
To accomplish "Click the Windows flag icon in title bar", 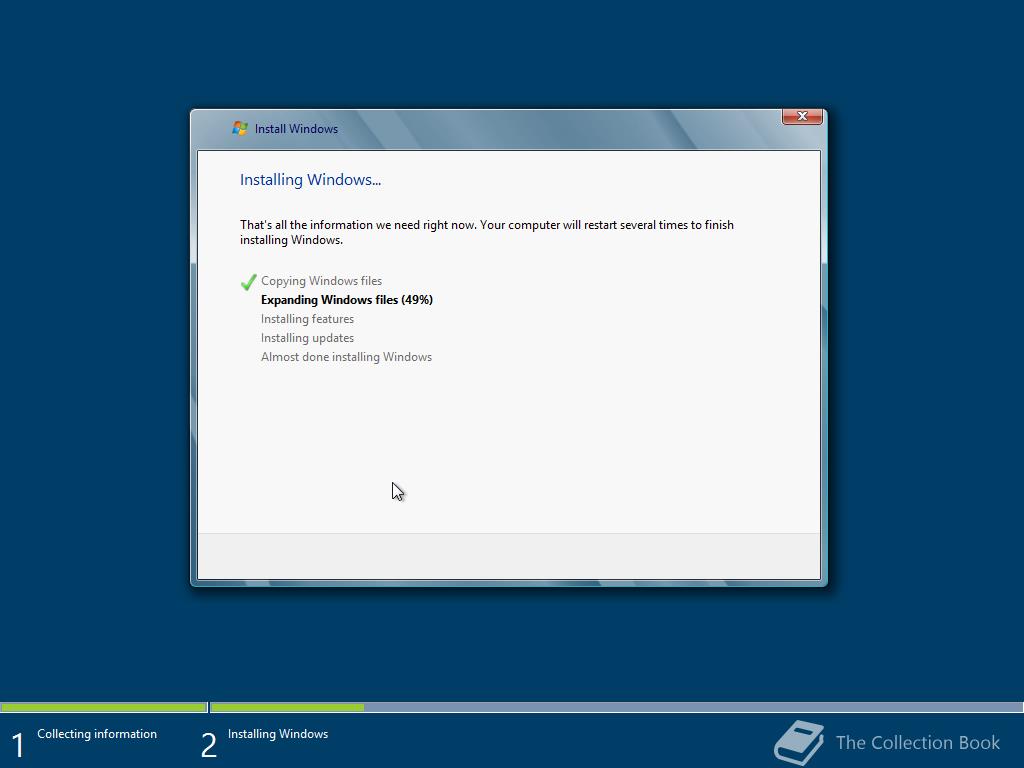I will [240, 129].
